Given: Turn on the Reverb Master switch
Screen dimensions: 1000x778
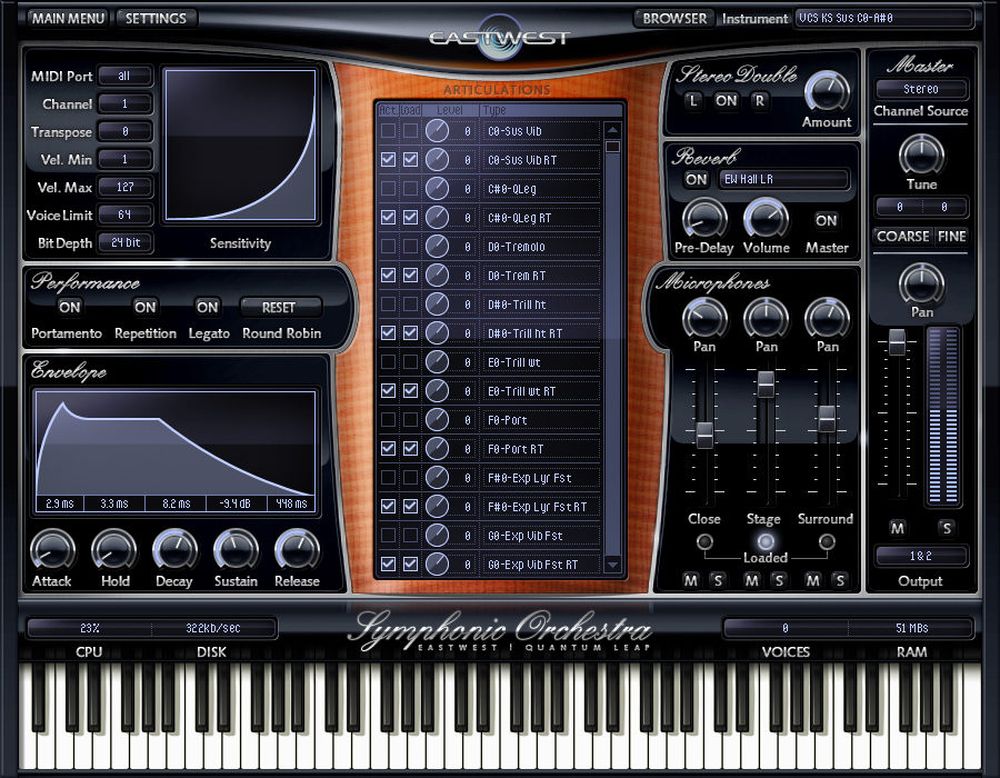Looking at the screenshot, I should click(826, 221).
